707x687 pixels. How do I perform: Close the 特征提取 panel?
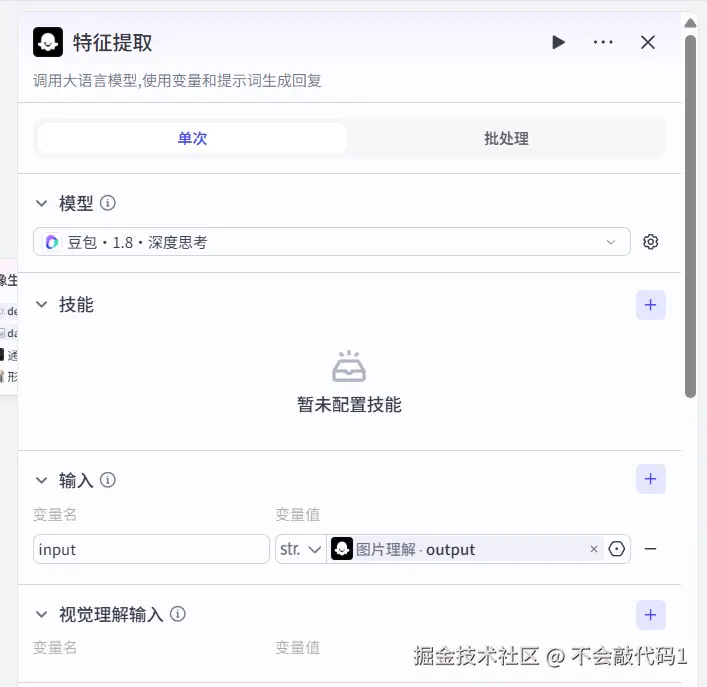[648, 42]
